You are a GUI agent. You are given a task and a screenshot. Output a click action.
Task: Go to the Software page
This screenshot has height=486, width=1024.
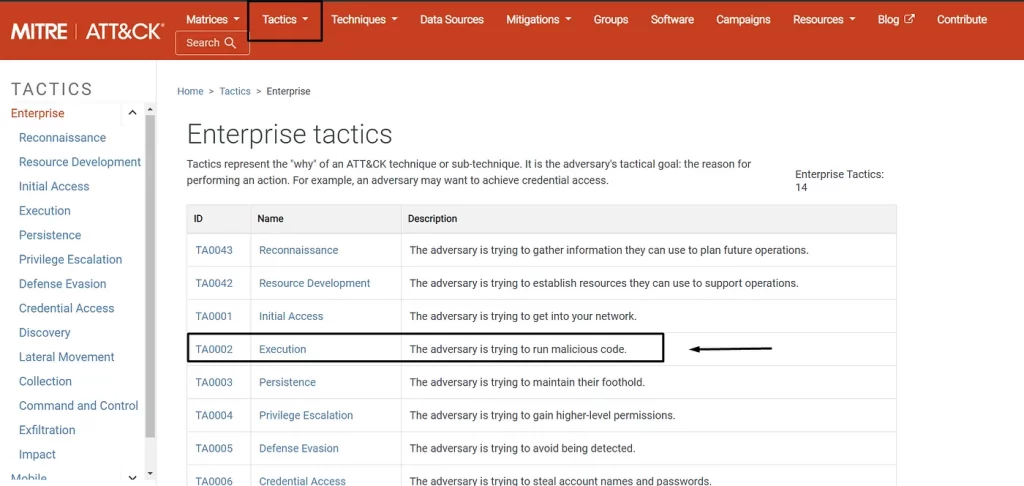tap(672, 20)
